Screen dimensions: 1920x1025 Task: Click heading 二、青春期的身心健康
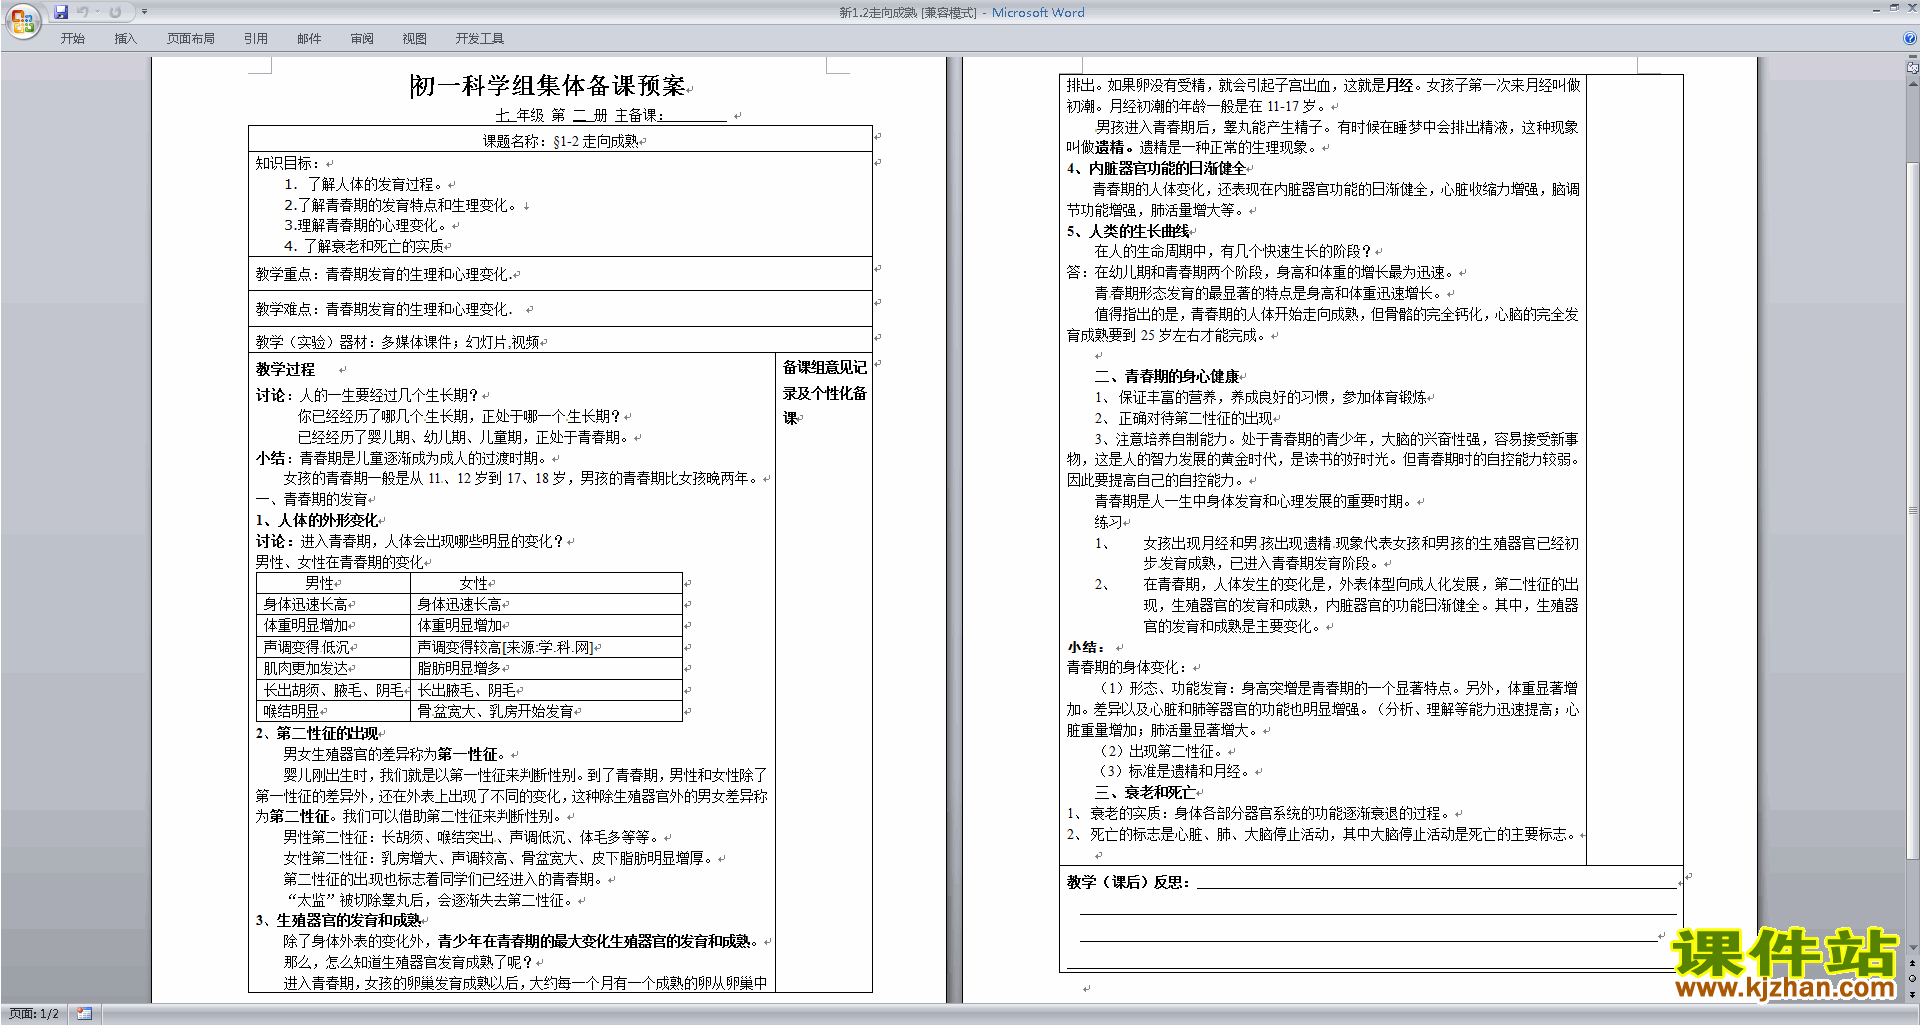pos(1167,376)
